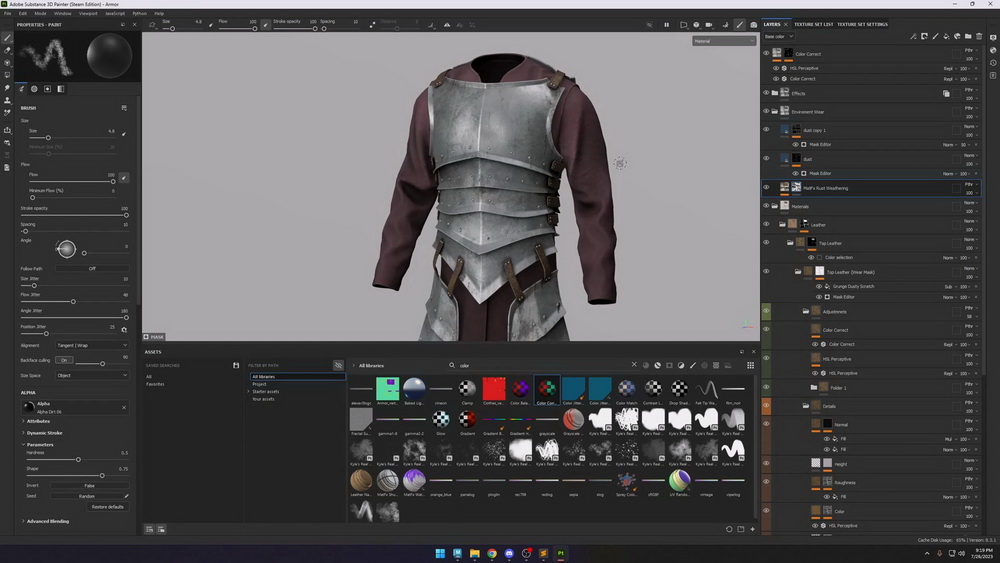Switch to the Texture Set List tab

click(x=813, y=24)
